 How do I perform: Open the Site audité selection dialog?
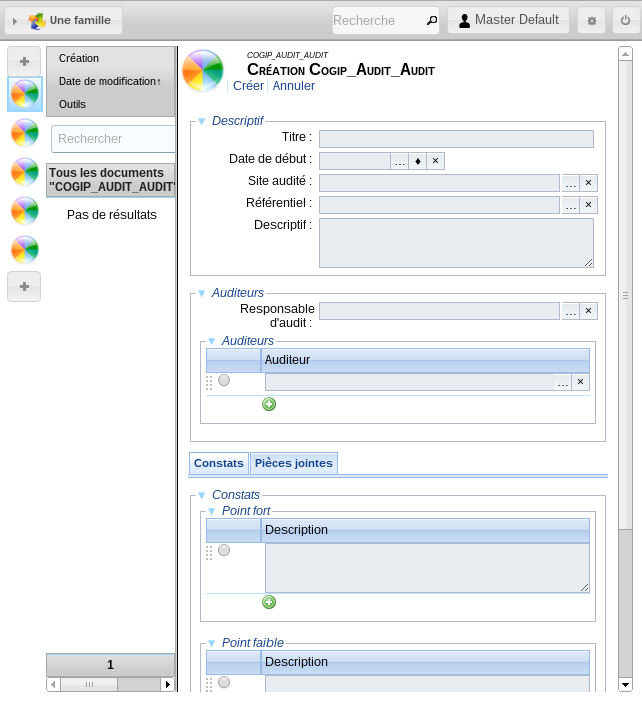(x=571, y=183)
